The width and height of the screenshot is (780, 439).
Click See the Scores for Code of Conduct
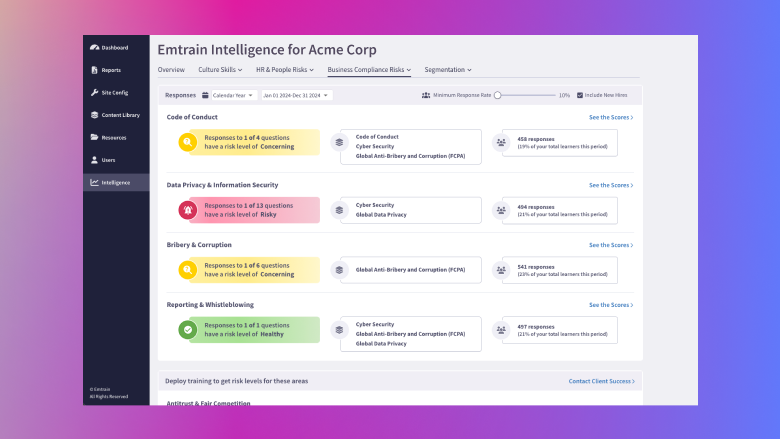click(611, 117)
